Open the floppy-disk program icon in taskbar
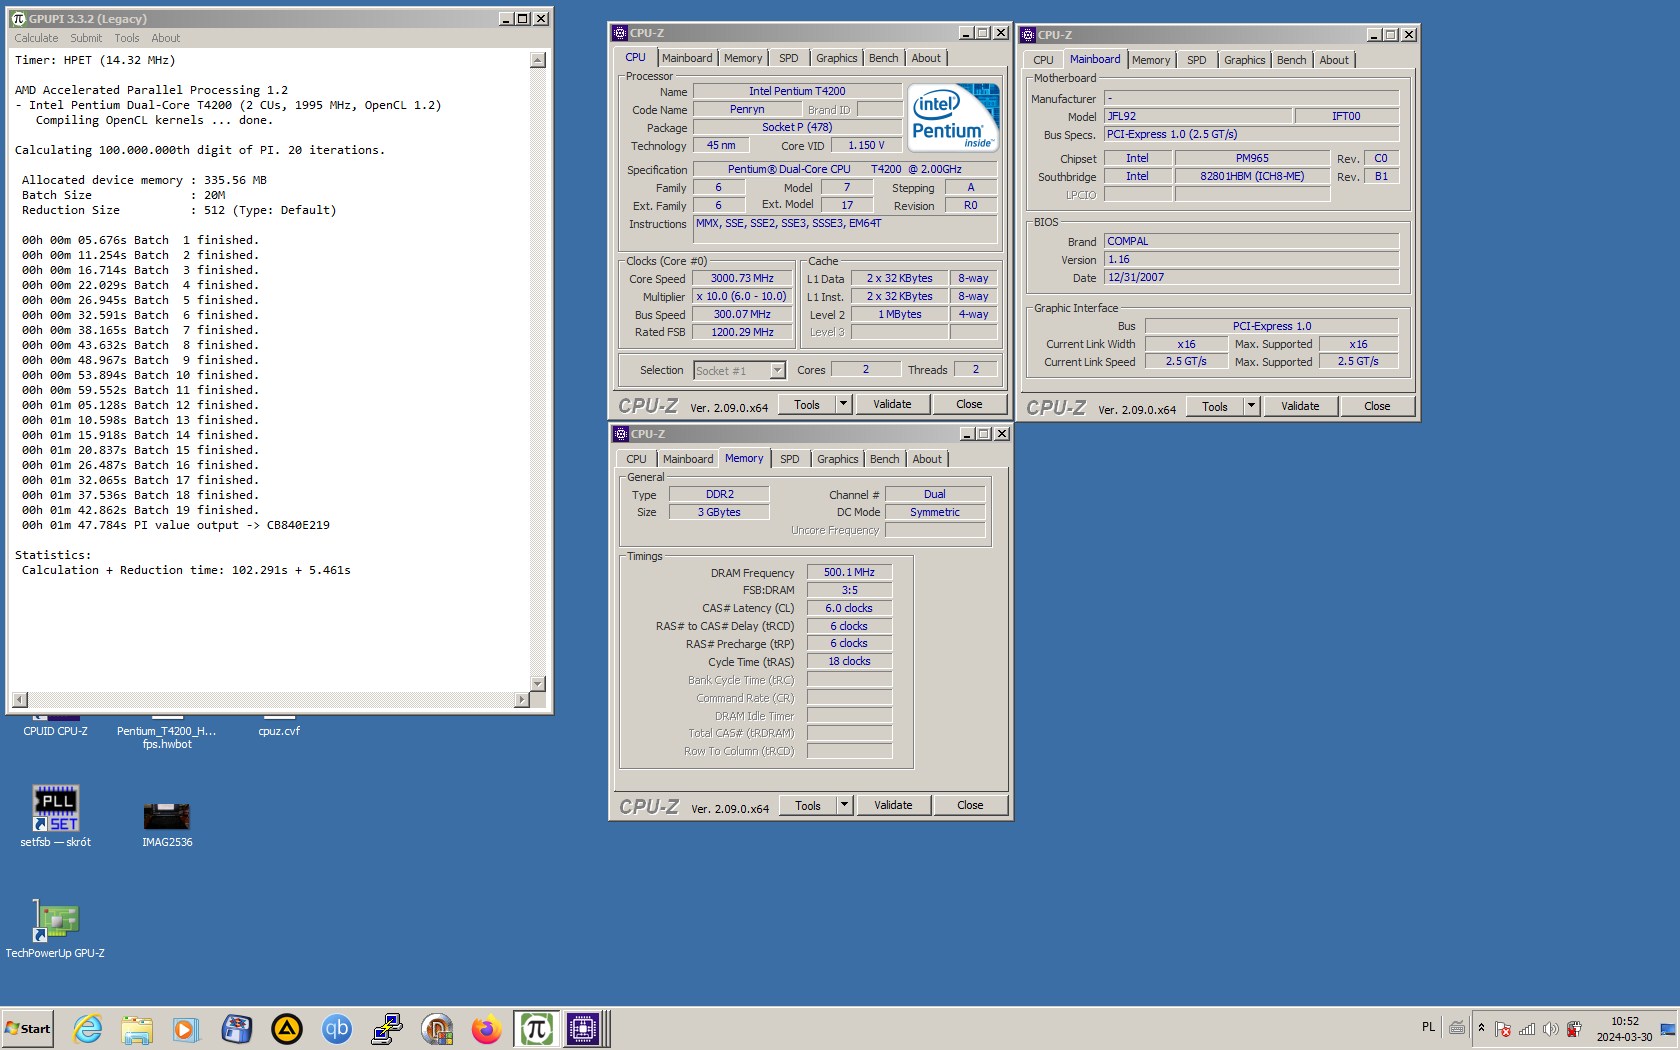The image size is (1680, 1050). click(x=237, y=1028)
